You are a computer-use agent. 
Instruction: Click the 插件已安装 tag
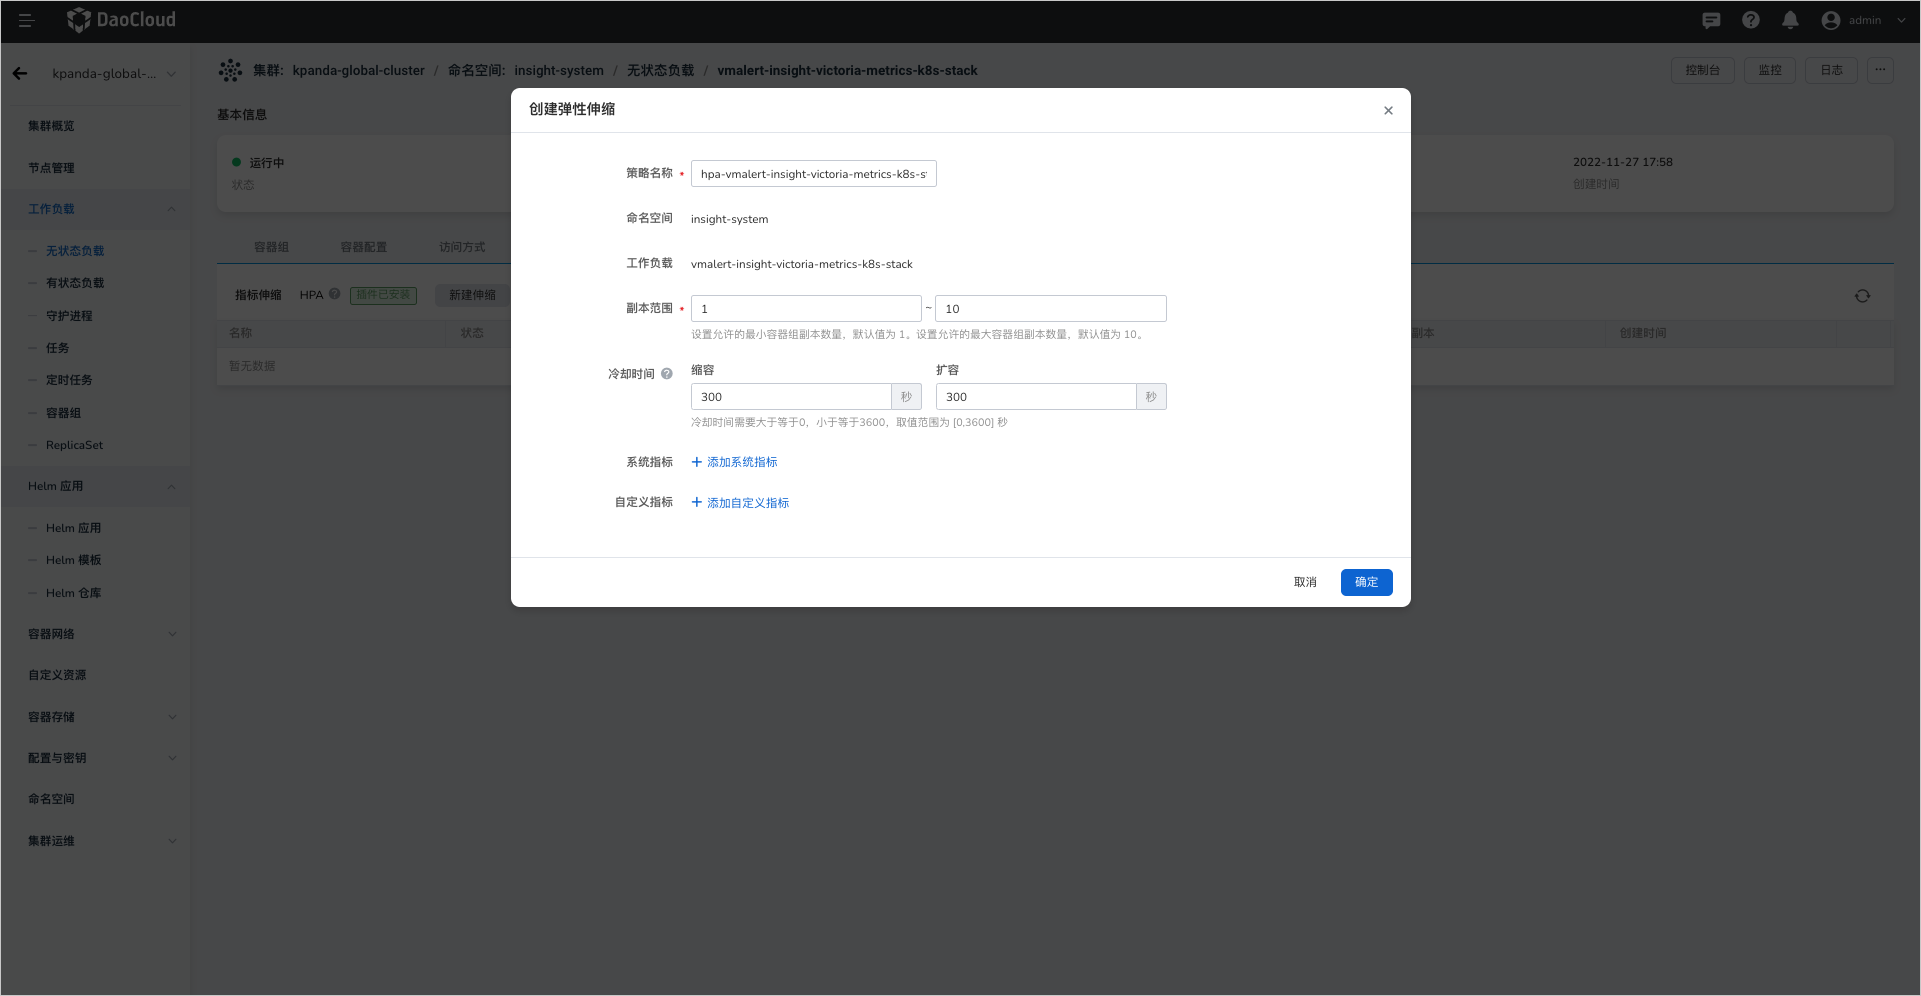tap(383, 295)
